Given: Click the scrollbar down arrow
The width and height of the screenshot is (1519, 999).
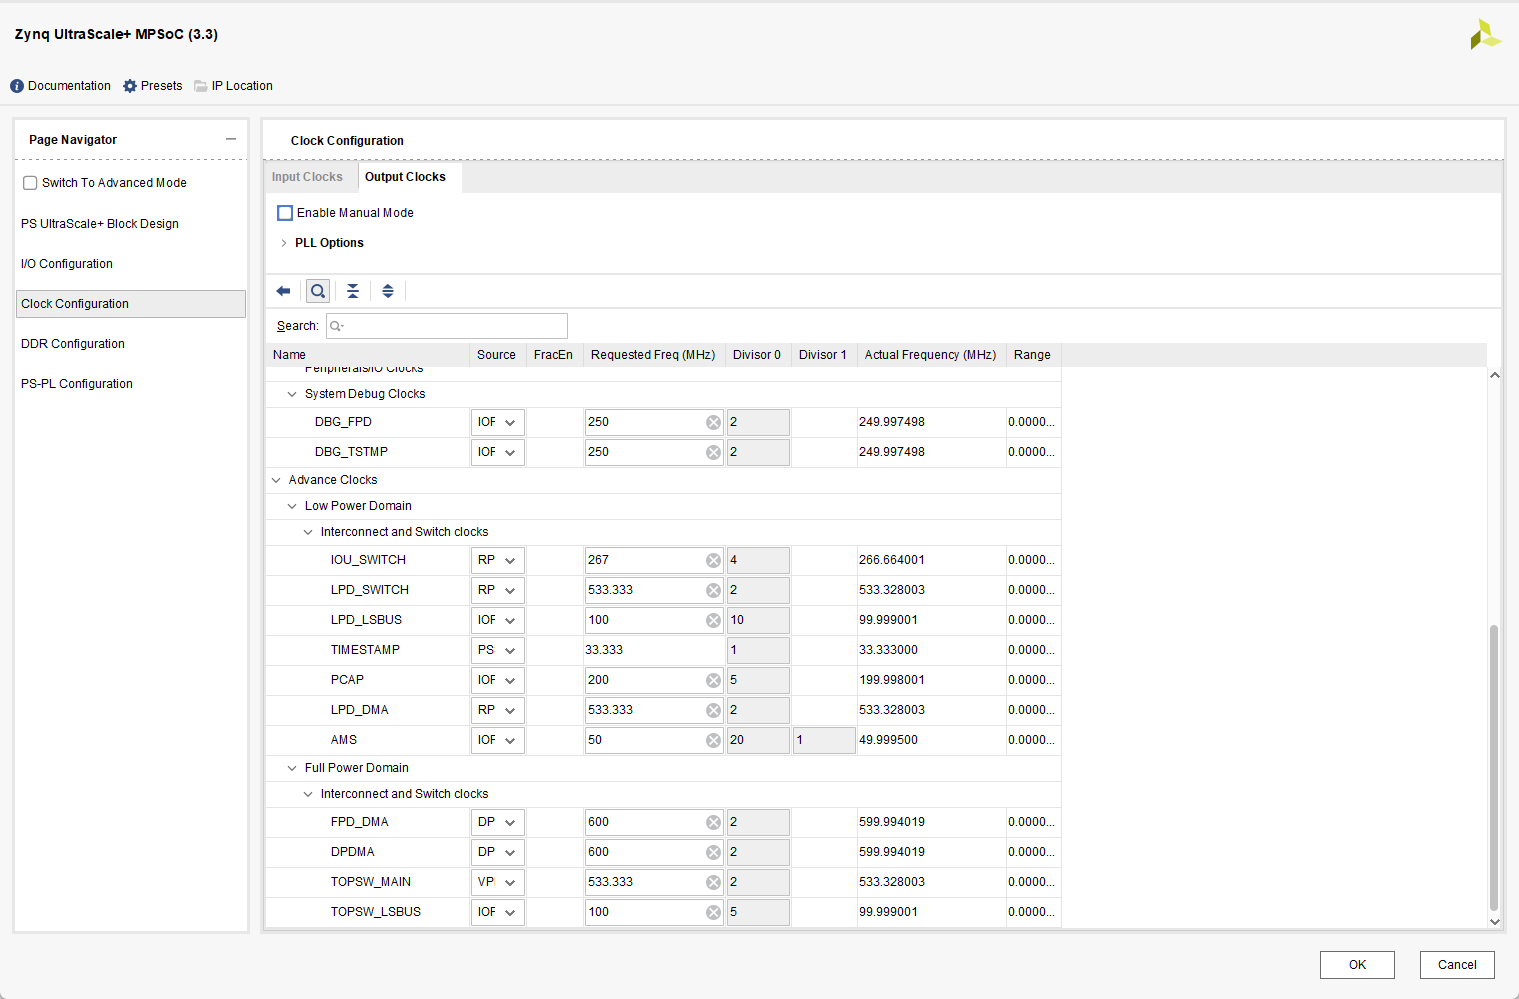Looking at the screenshot, I should (1494, 922).
